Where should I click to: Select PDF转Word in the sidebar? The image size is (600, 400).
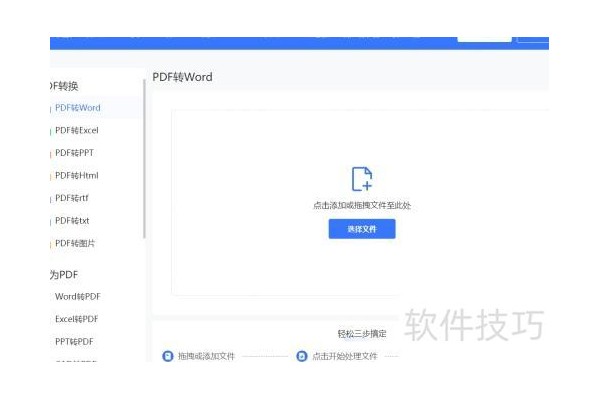coord(78,108)
